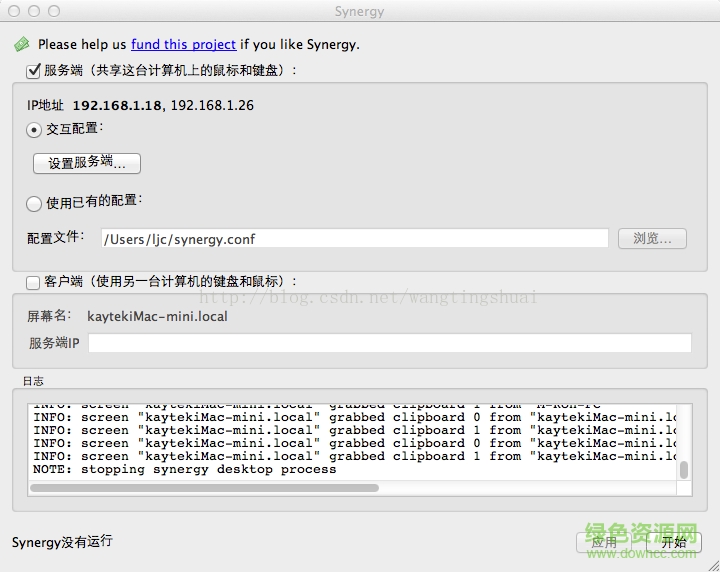Image resolution: width=720 pixels, height=572 pixels.
Task: Minimize the Synergy window
Action: [x=34, y=11]
